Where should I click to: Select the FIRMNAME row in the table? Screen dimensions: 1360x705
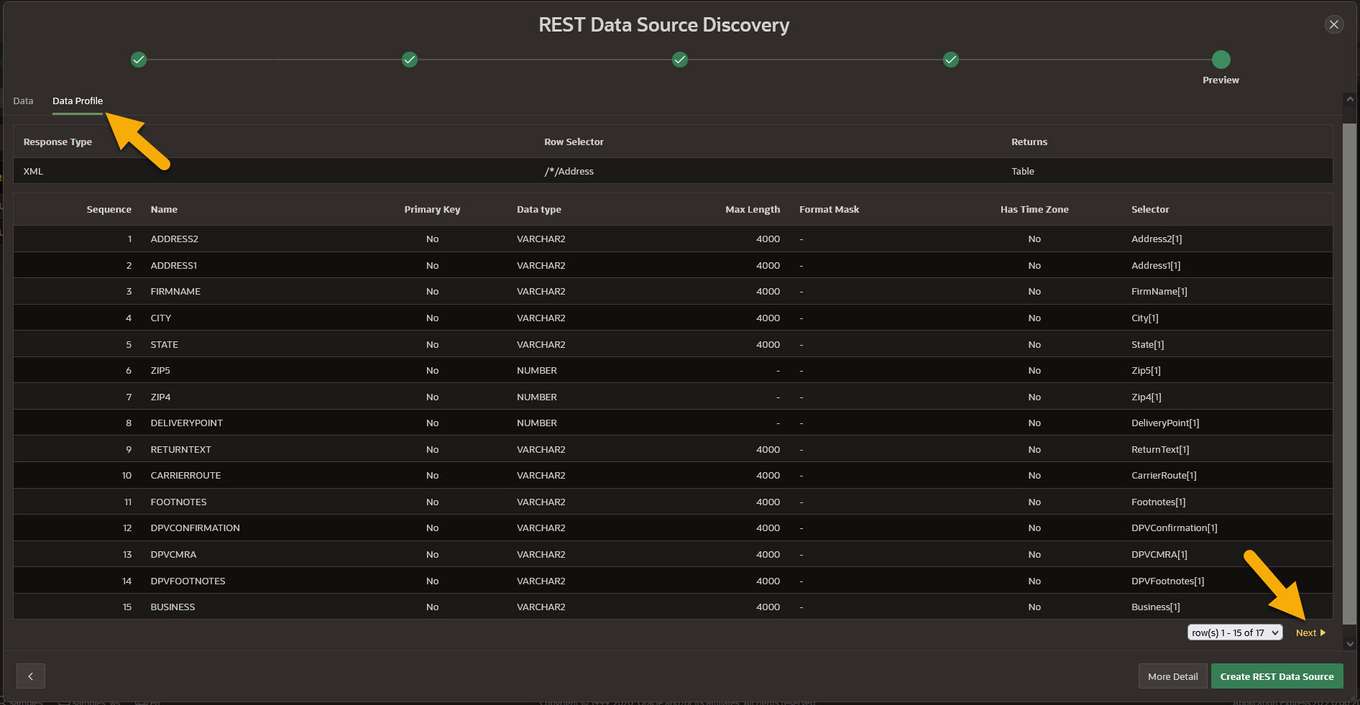click(x=400, y=291)
